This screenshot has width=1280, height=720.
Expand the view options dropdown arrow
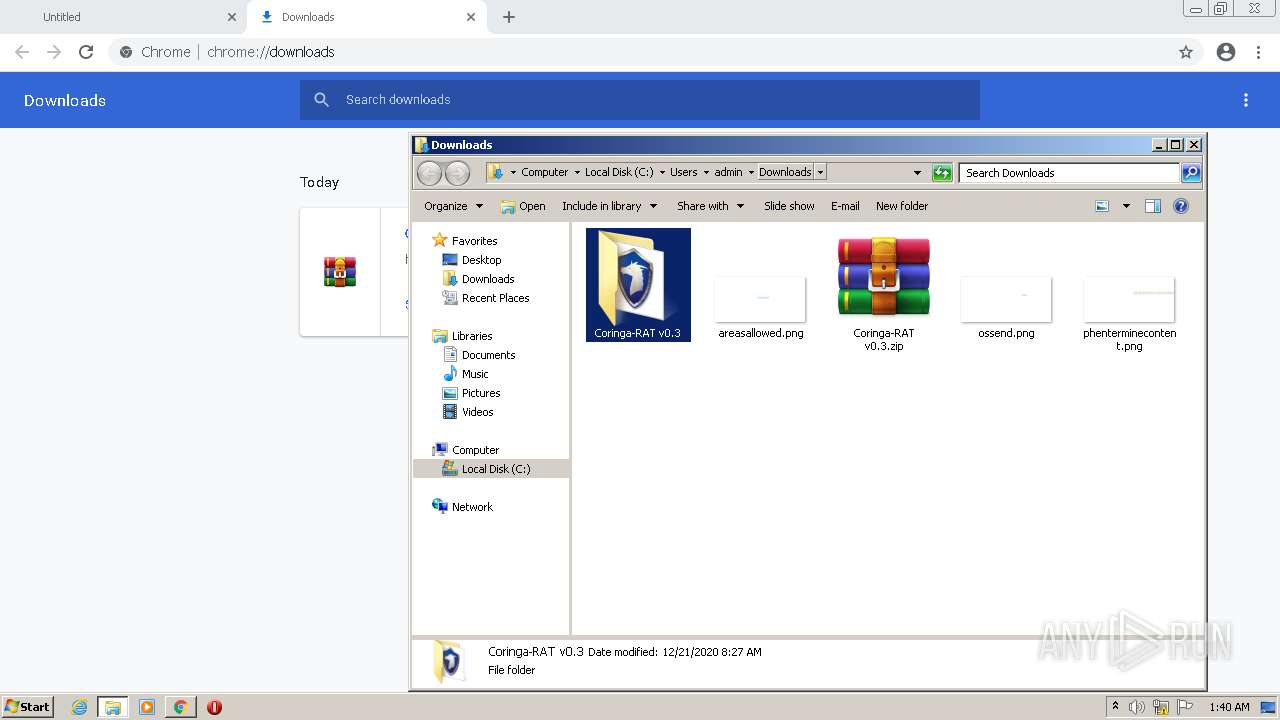point(1126,206)
